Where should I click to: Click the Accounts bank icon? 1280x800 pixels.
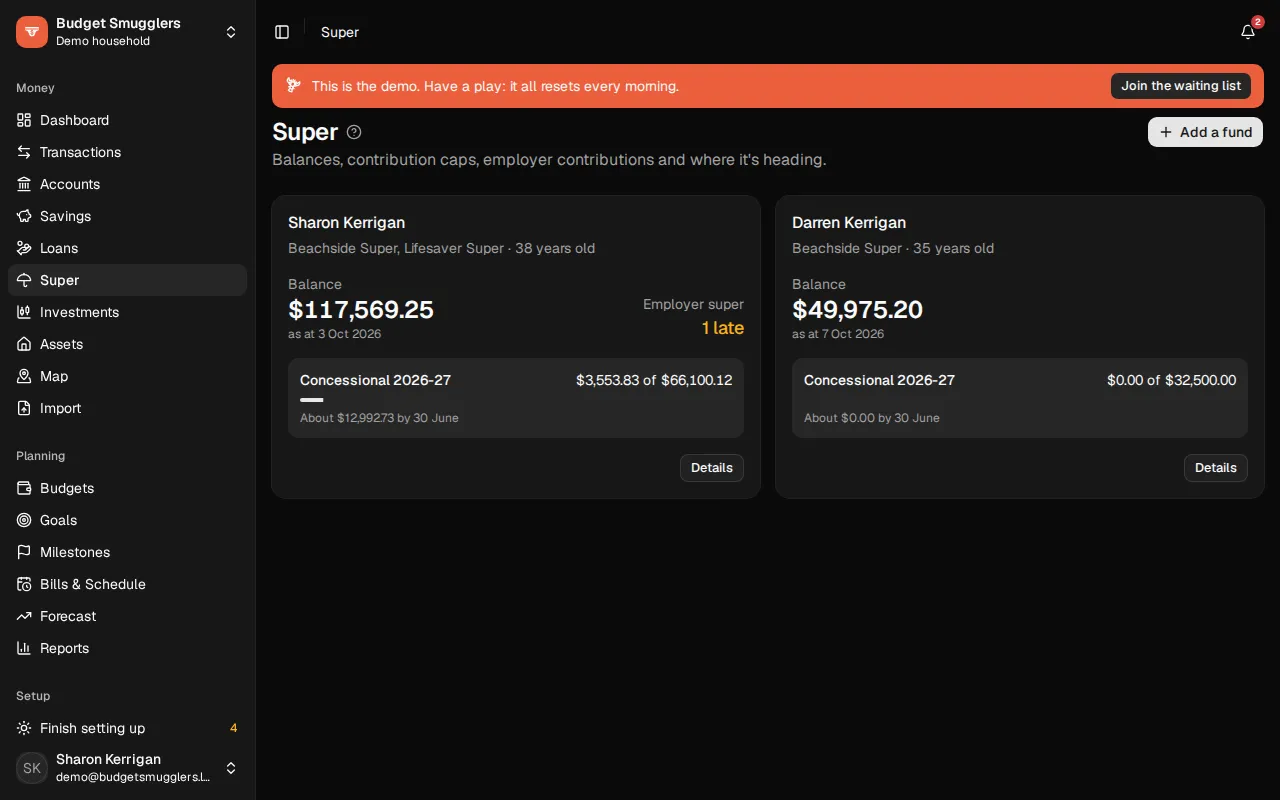coord(24,184)
